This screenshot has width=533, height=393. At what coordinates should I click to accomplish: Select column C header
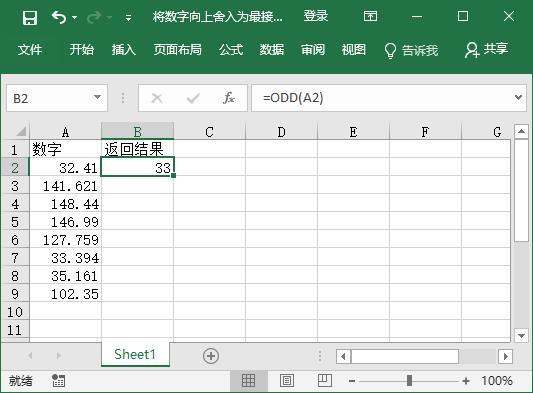pos(209,132)
